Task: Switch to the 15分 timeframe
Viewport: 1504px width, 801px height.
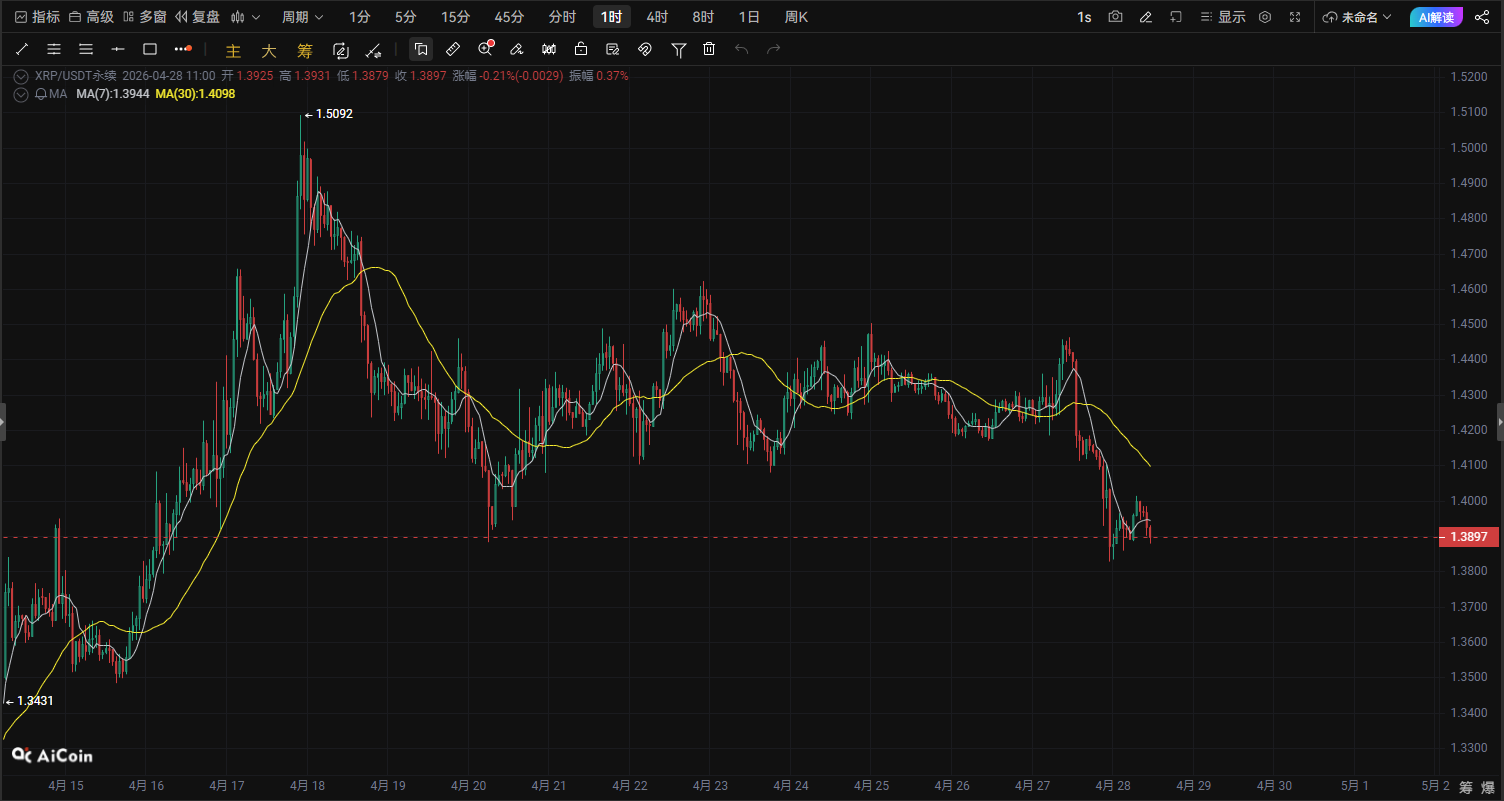Action: (x=455, y=17)
